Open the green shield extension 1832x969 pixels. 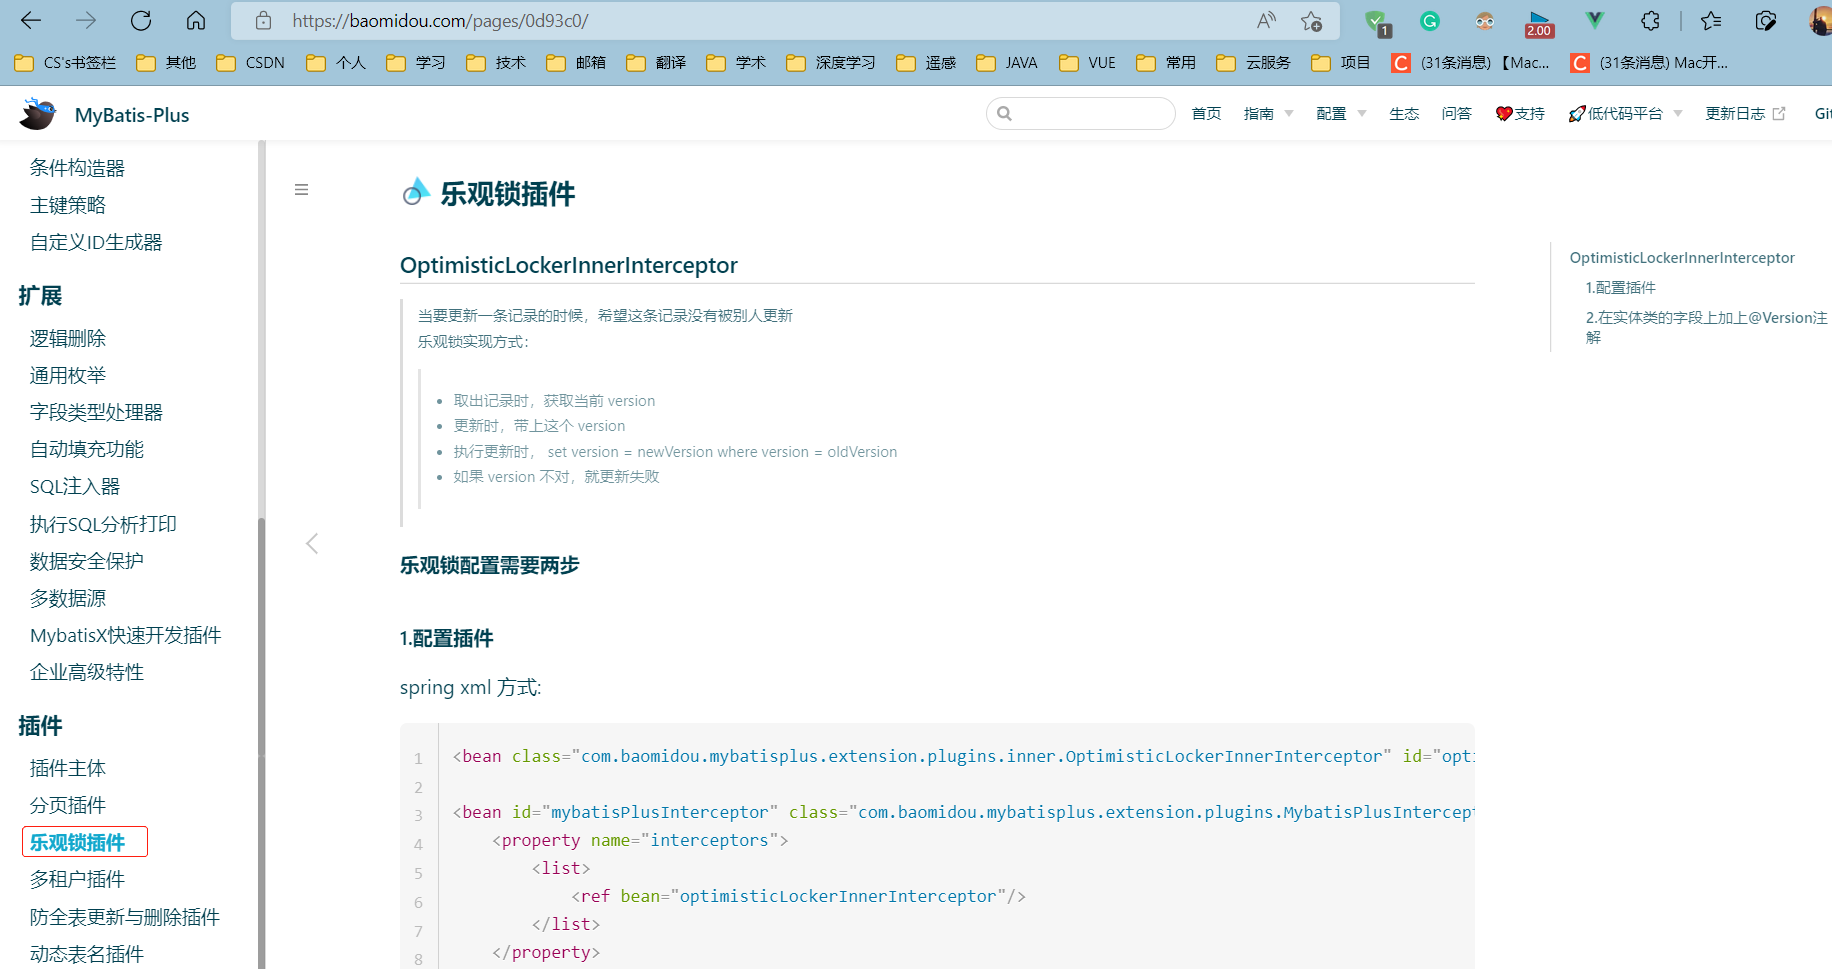(x=1377, y=21)
